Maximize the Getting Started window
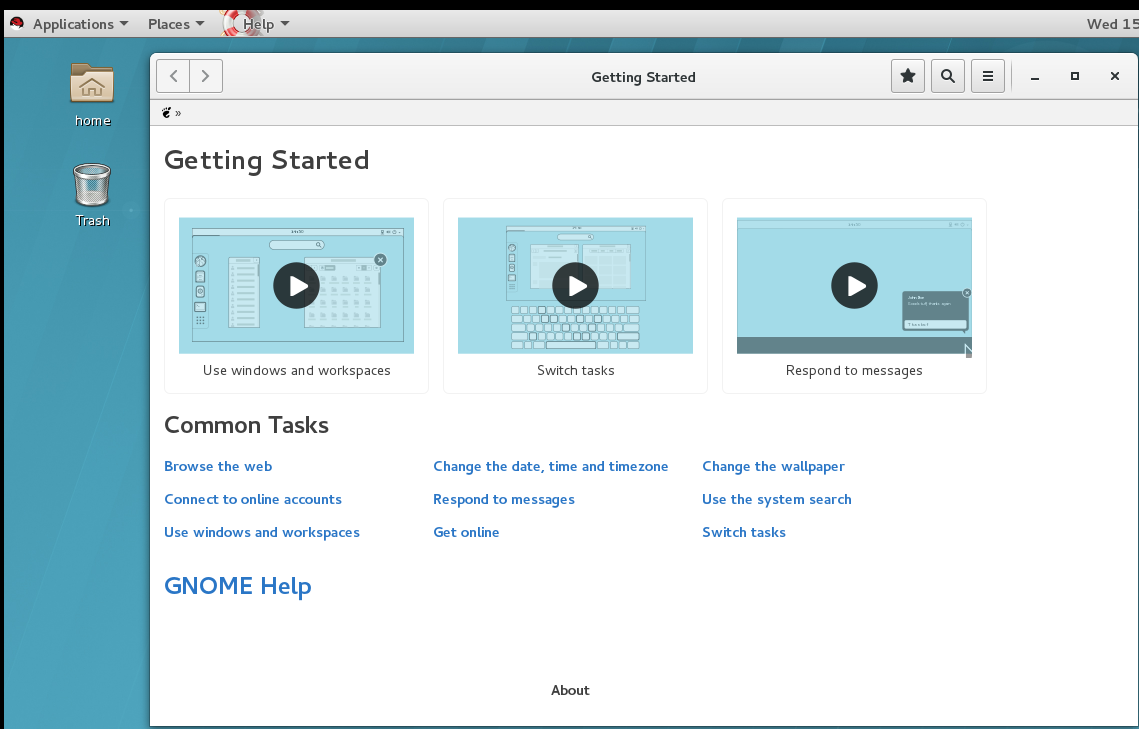 (x=1075, y=76)
